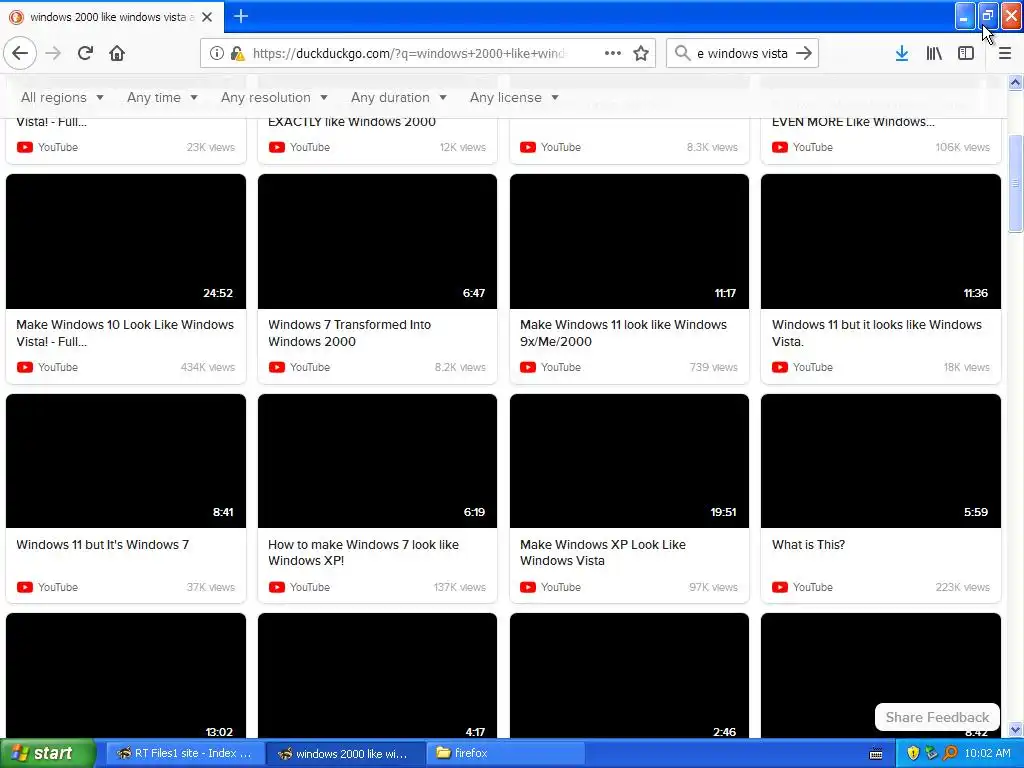This screenshot has height=768, width=1024.
Task: Switch to RT Files1 site taskbar window
Action: click(184, 753)
